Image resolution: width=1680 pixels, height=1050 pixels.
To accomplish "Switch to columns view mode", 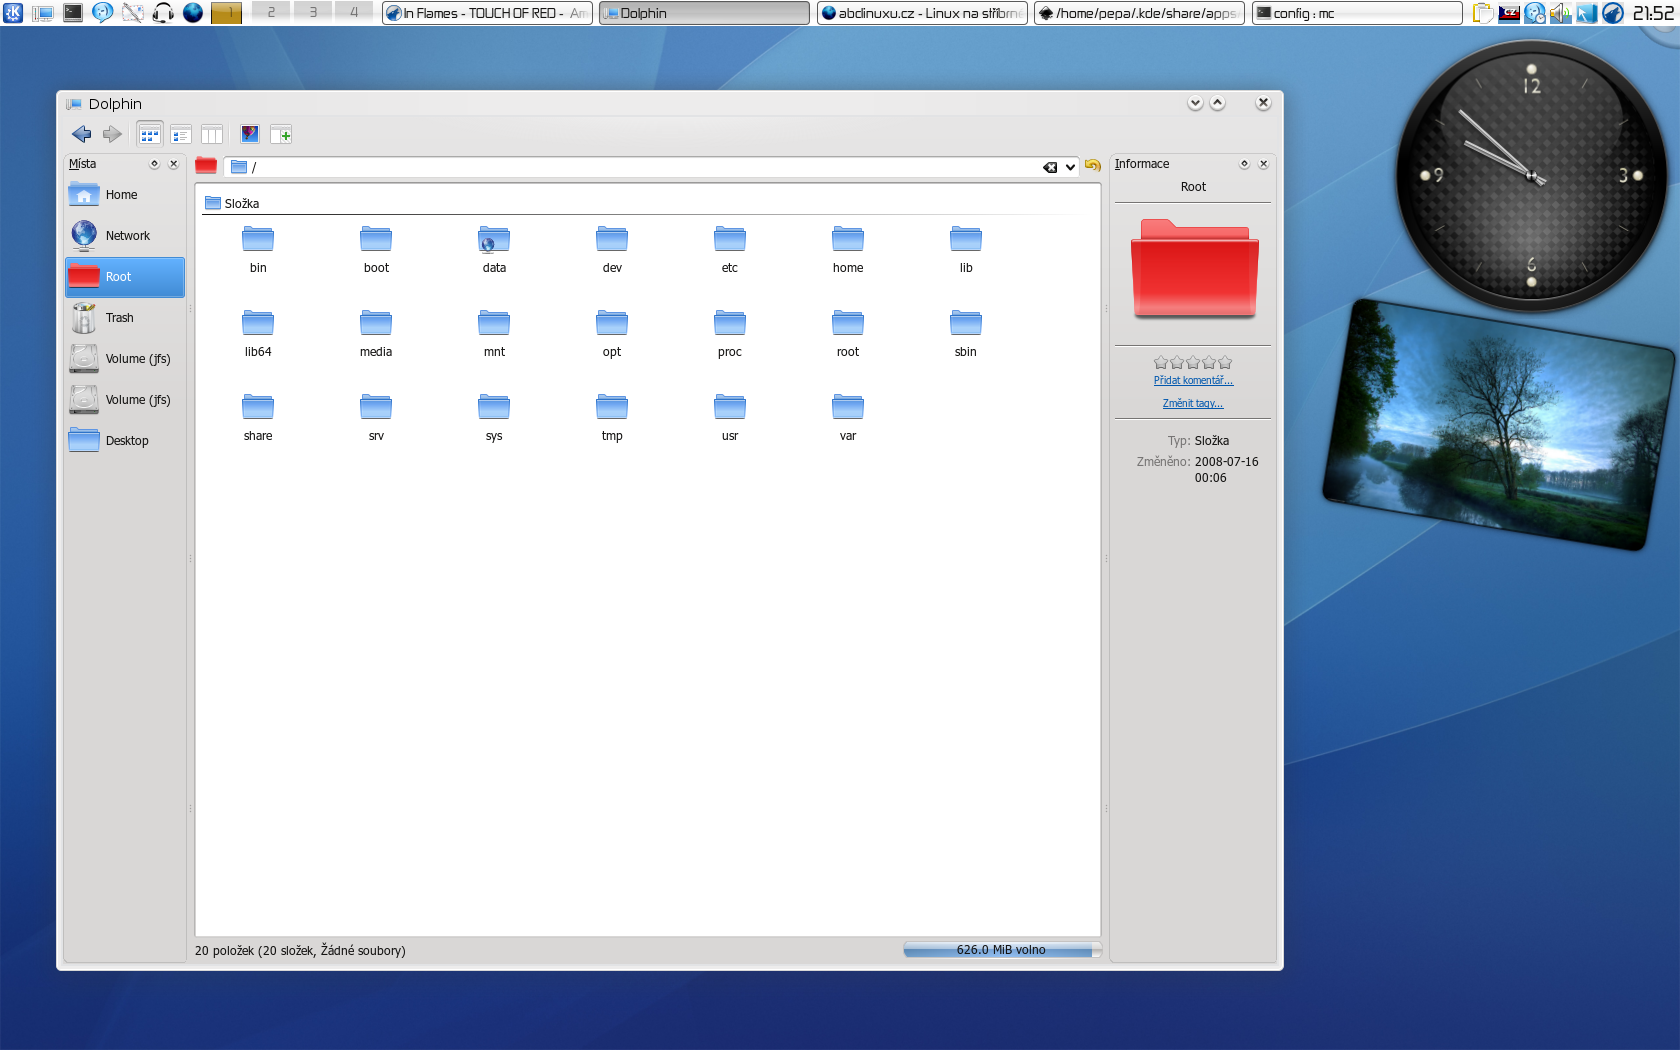I will [212, 134].
